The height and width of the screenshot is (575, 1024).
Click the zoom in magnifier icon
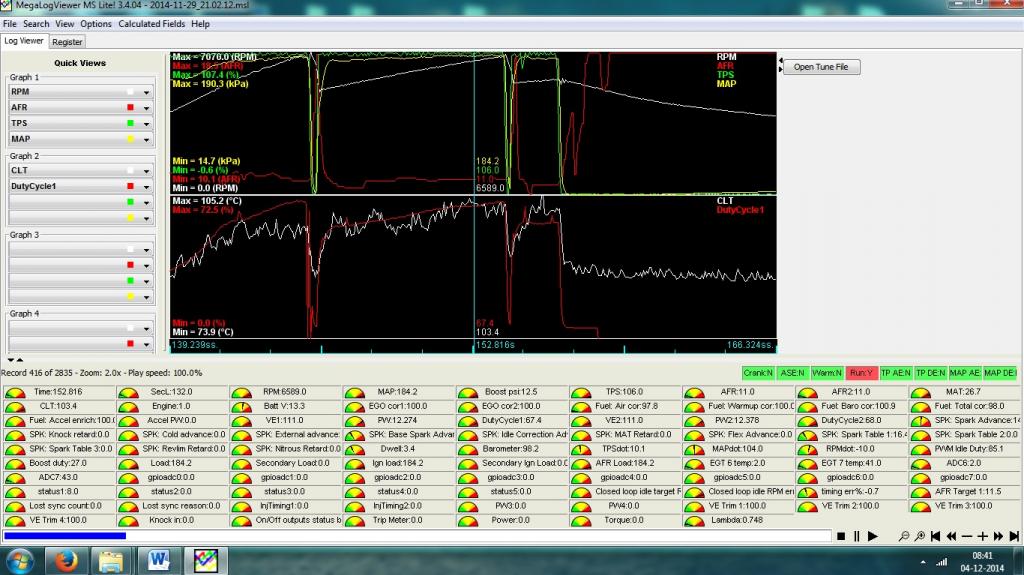tap(920, 536)
